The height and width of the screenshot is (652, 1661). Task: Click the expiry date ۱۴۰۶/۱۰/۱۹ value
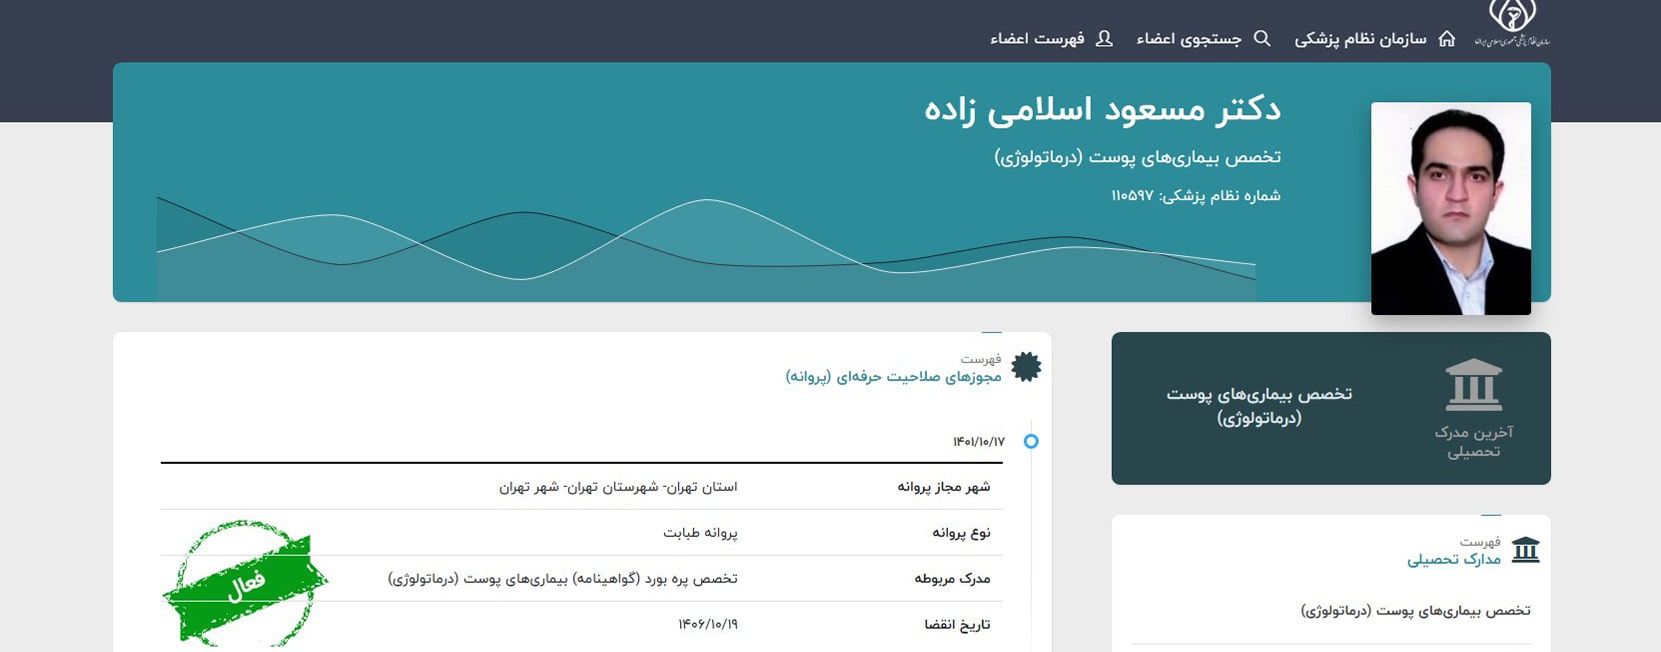708,624
